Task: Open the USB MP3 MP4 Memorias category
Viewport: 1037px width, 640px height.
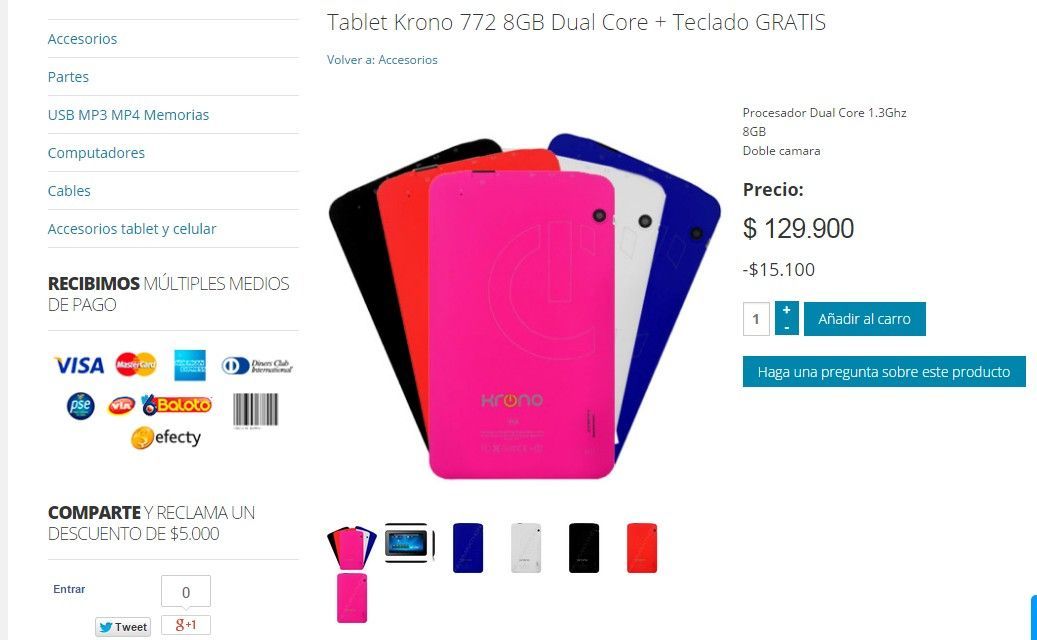Action: coord(128,115)
